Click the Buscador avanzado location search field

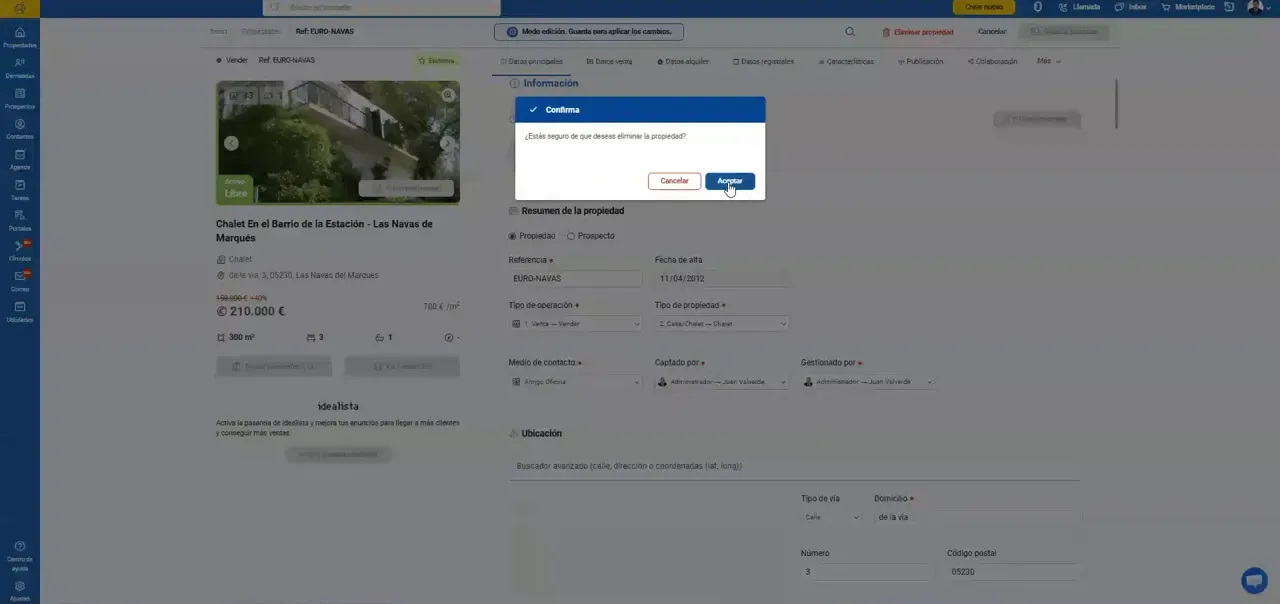tap(794, 467)
